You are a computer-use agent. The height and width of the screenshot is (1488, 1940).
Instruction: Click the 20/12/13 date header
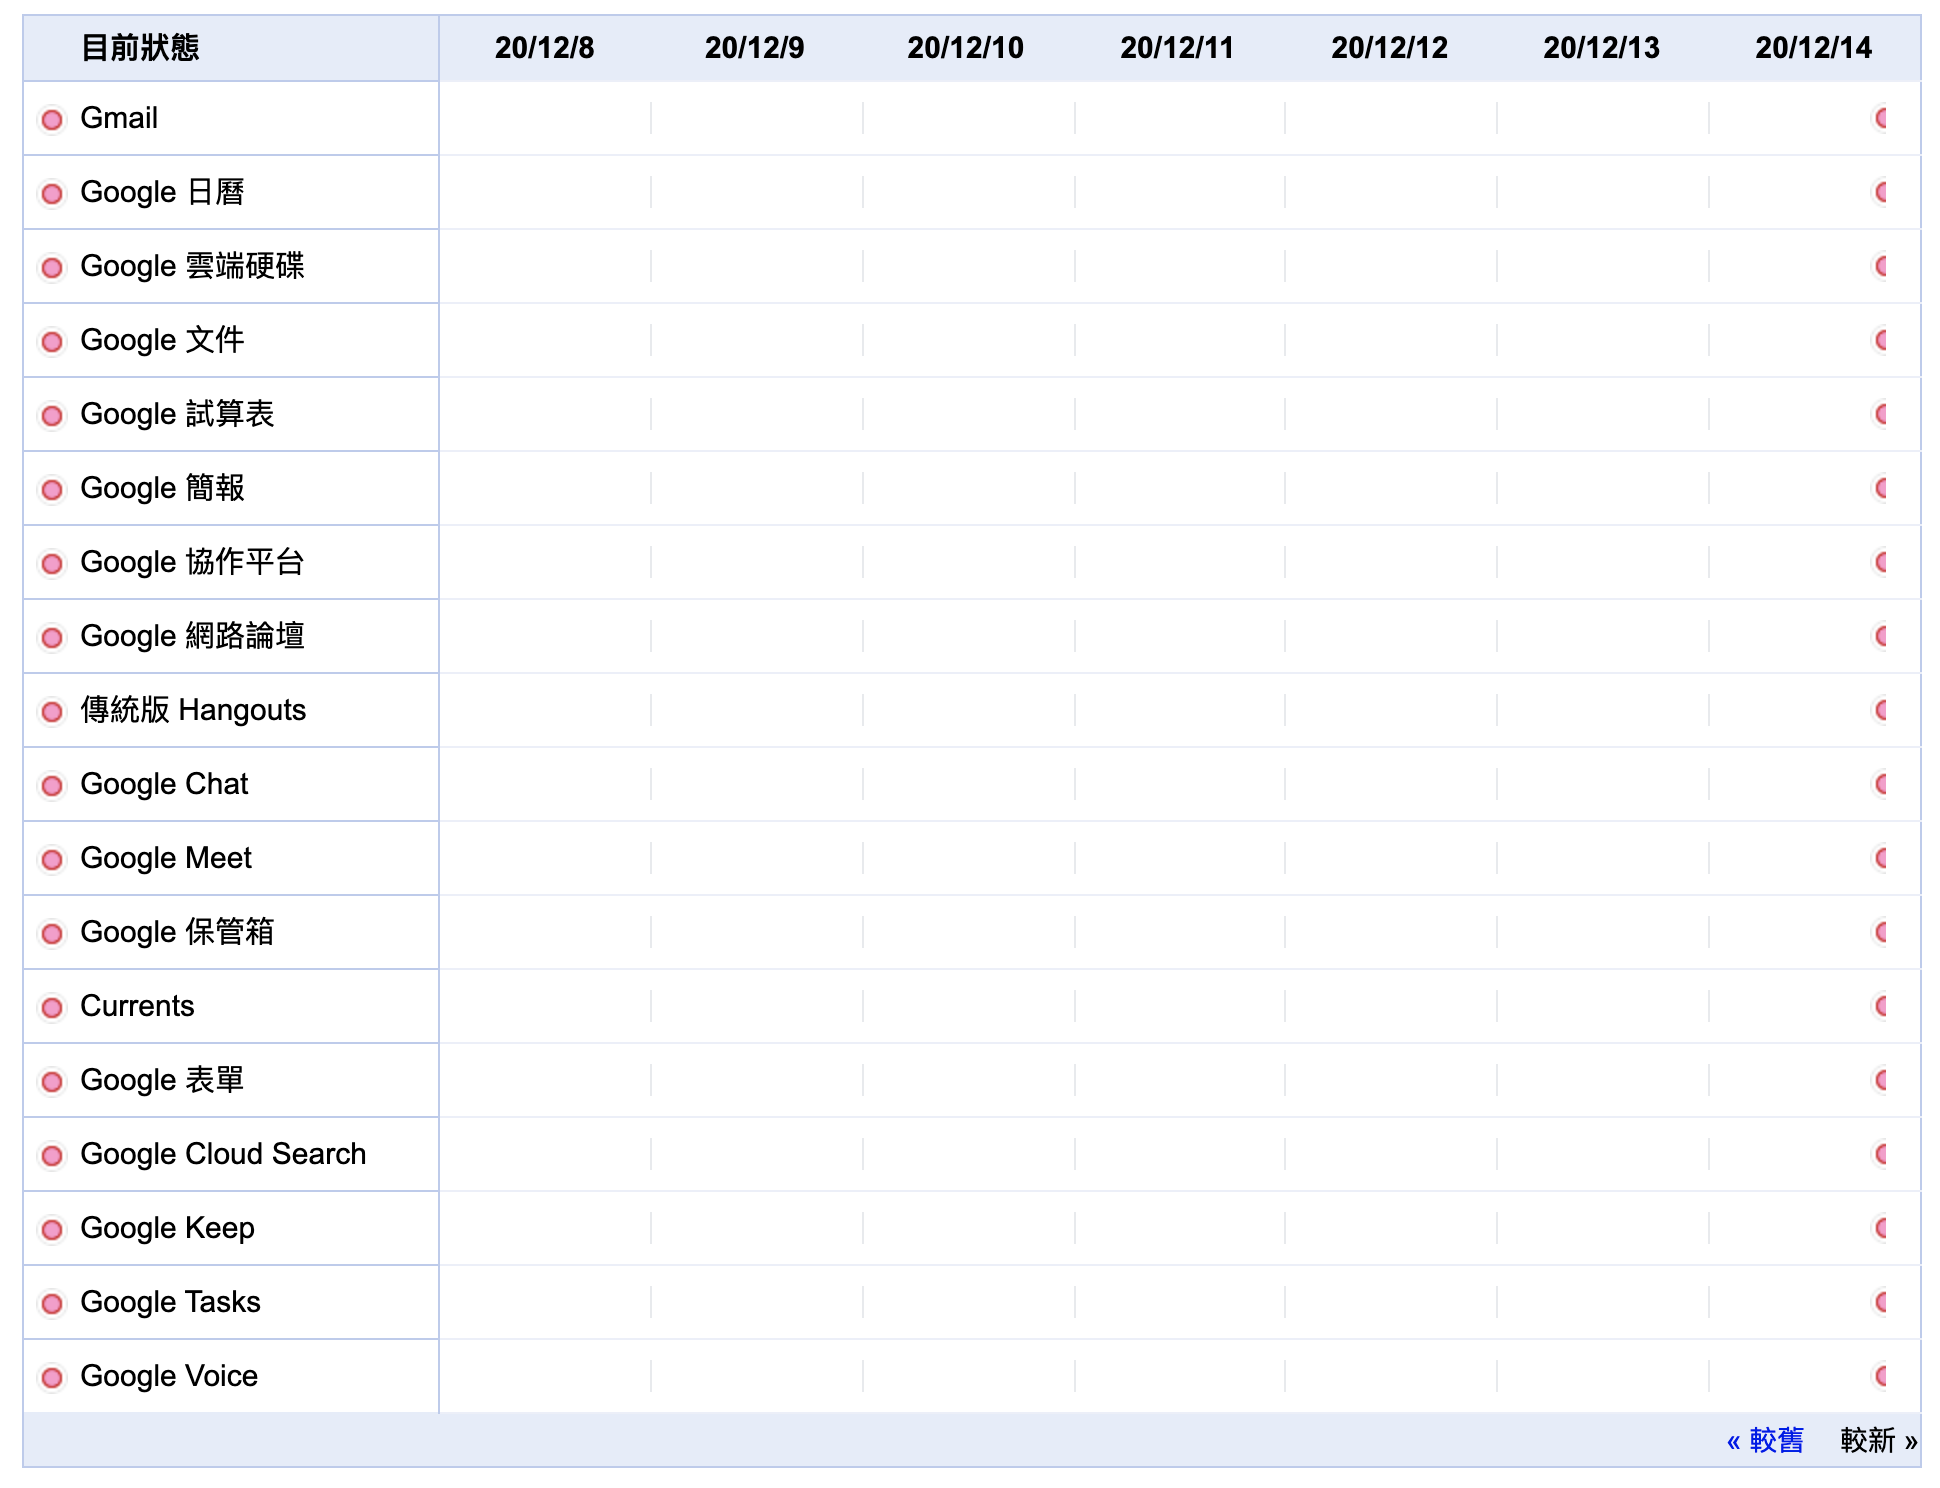[1602, 48]
